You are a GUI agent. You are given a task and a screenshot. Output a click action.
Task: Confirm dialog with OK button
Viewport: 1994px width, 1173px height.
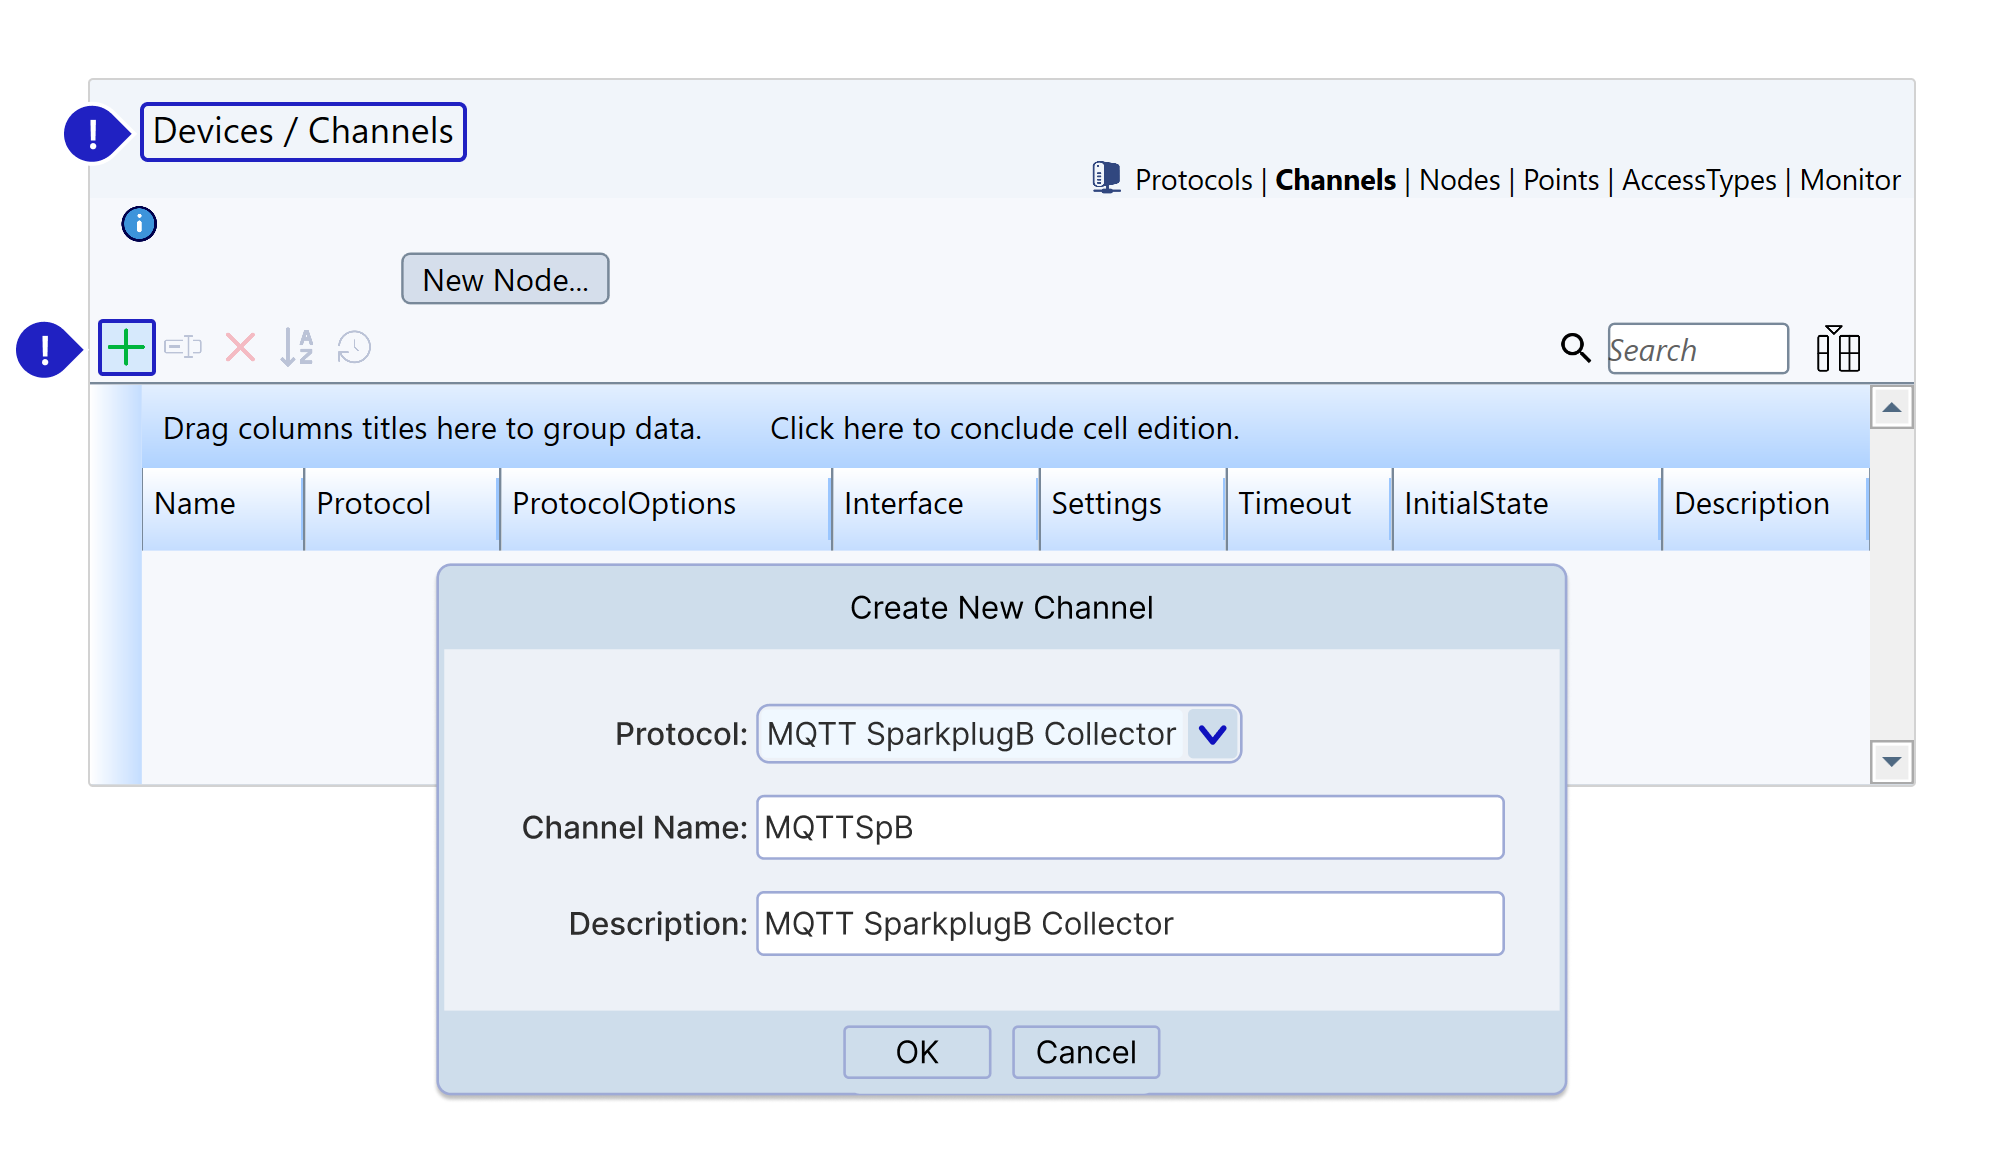tap(917, 1052)
